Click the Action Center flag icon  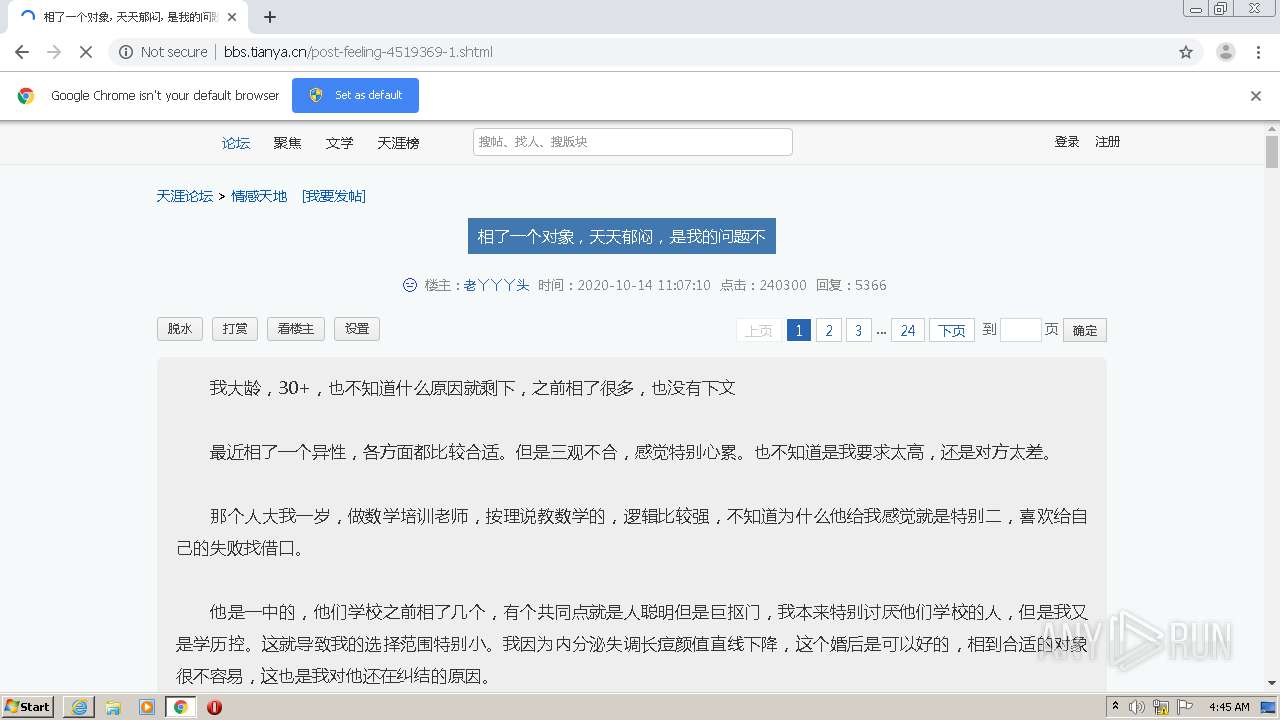1185,707
